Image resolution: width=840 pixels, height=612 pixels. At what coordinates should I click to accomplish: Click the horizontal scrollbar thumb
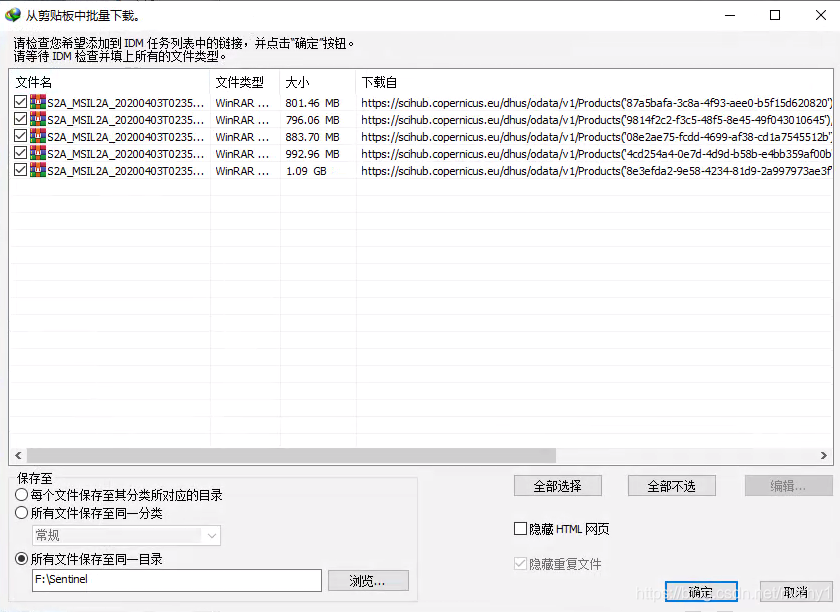tap(291, 456)
